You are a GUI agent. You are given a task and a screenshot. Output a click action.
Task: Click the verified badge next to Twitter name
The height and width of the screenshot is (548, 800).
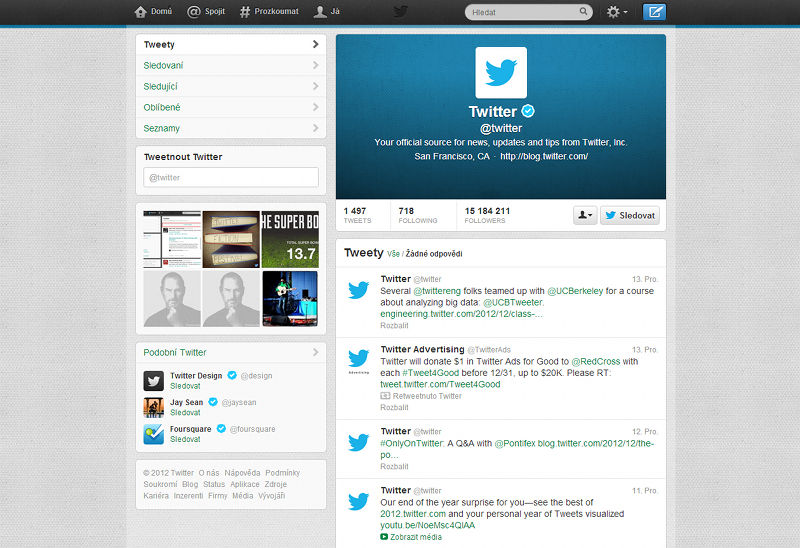(528, 111)
